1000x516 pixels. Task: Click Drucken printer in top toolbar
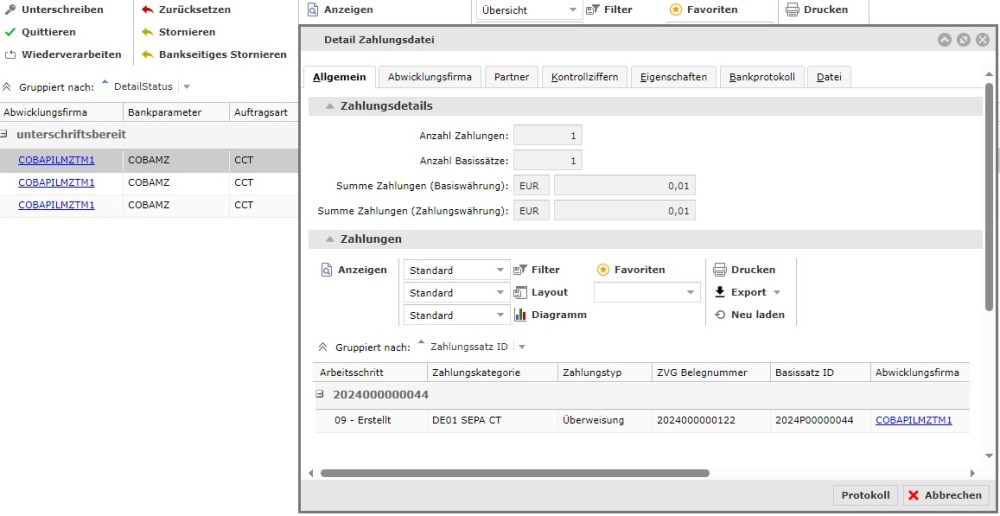tap(817, 10)
